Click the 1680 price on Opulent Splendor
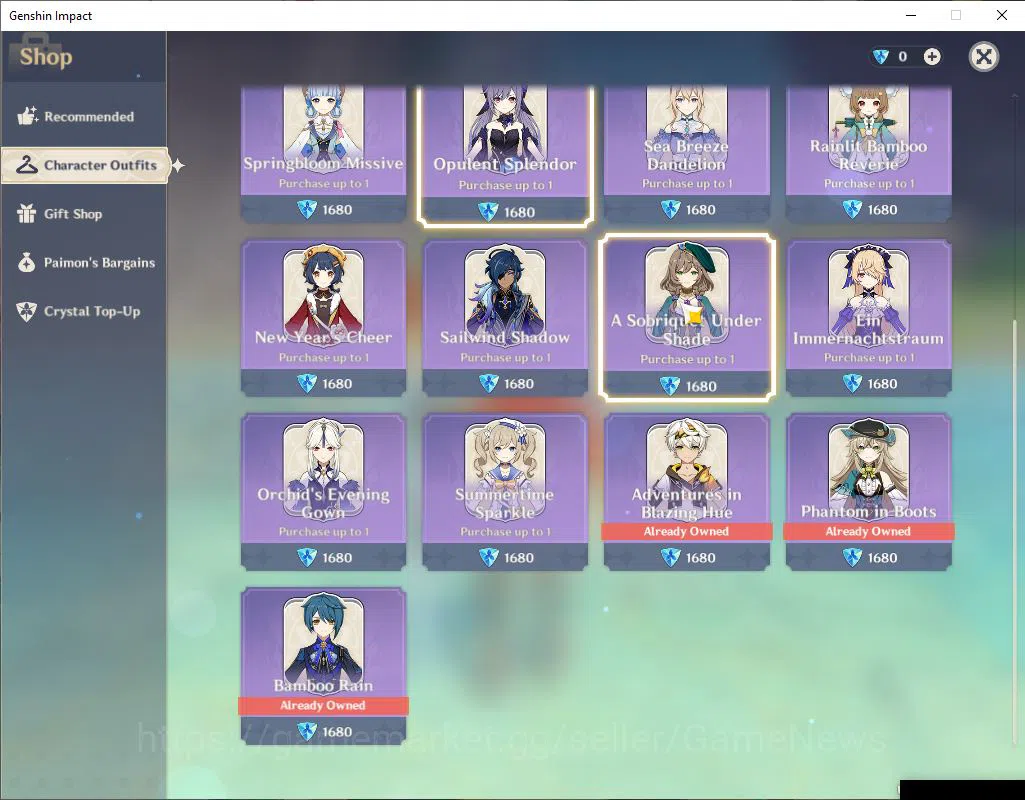Viewport: 1025px width, 800px height. click(519, 212)
